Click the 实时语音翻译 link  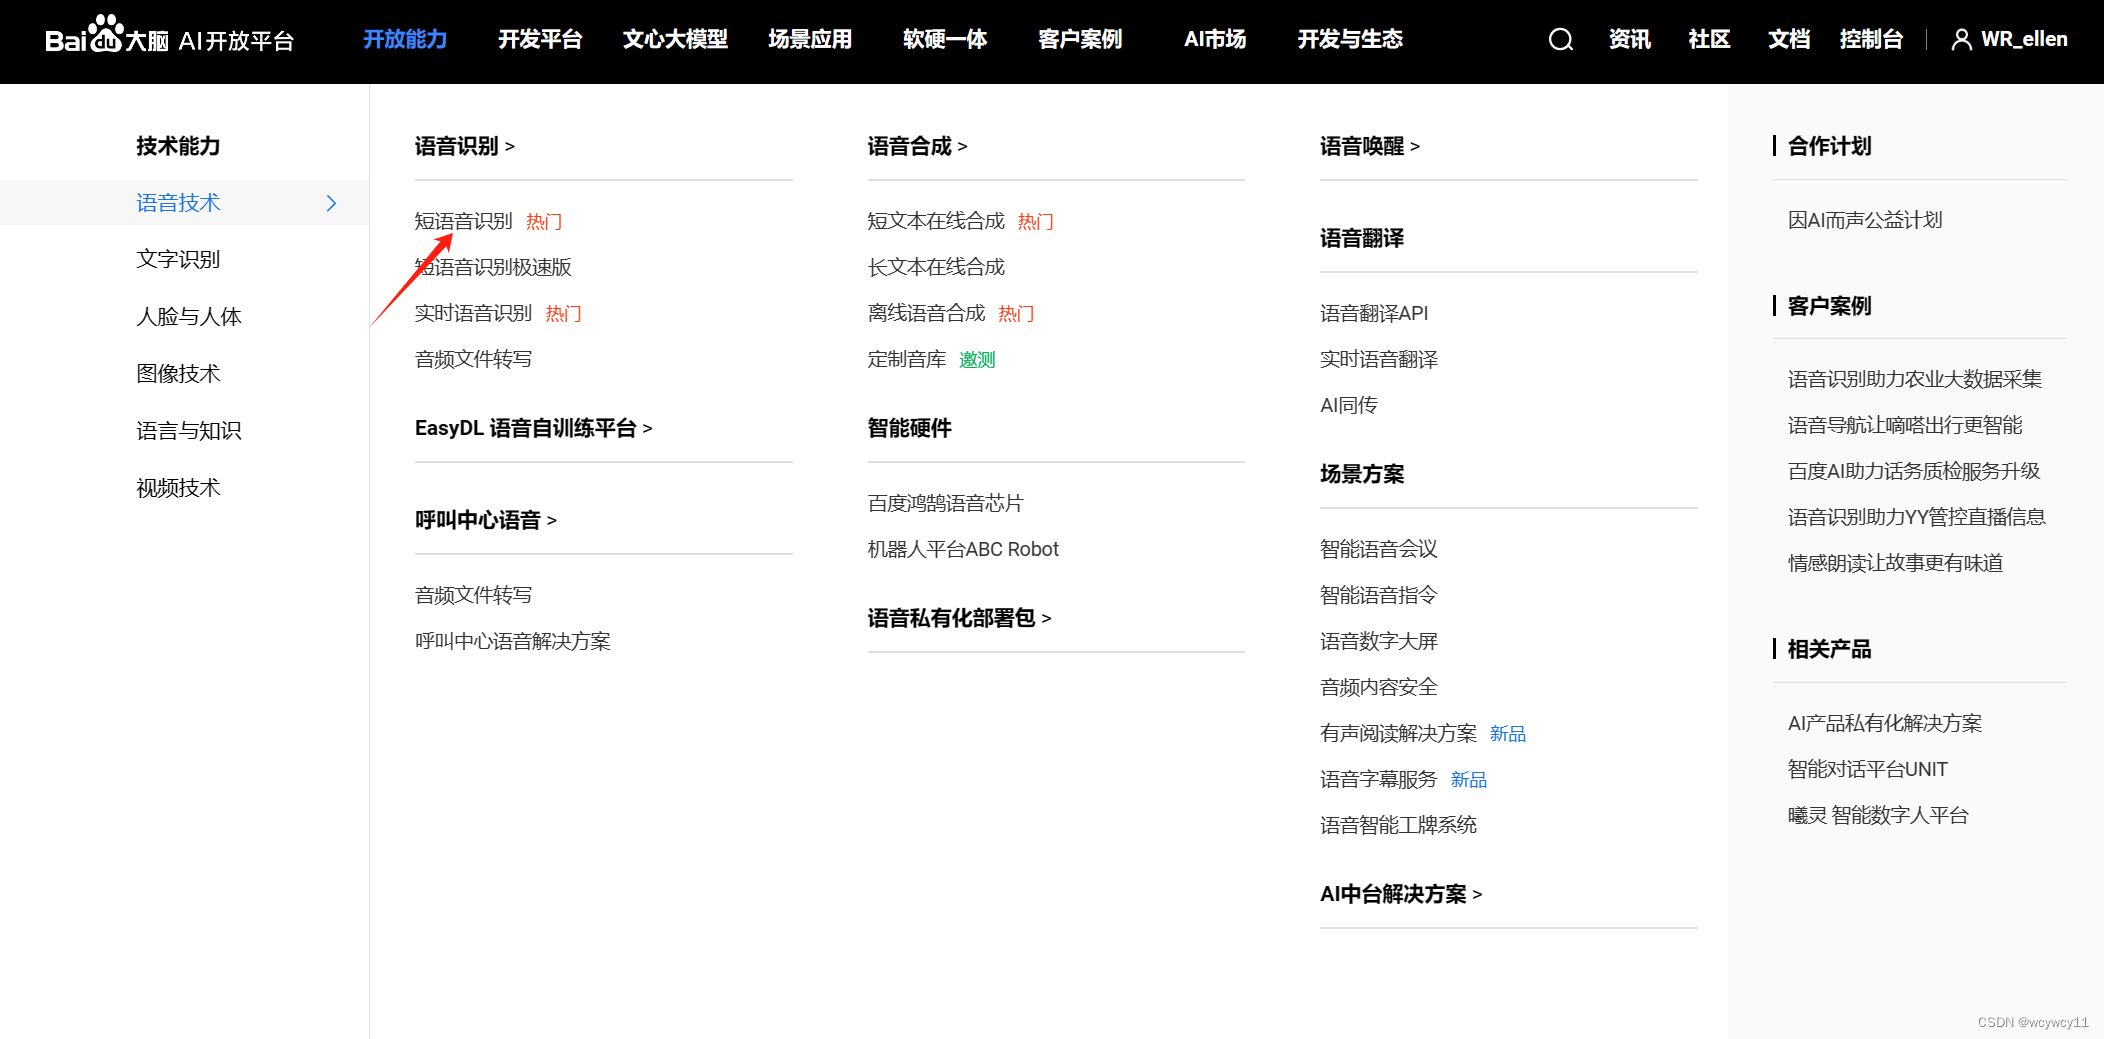1379,359
